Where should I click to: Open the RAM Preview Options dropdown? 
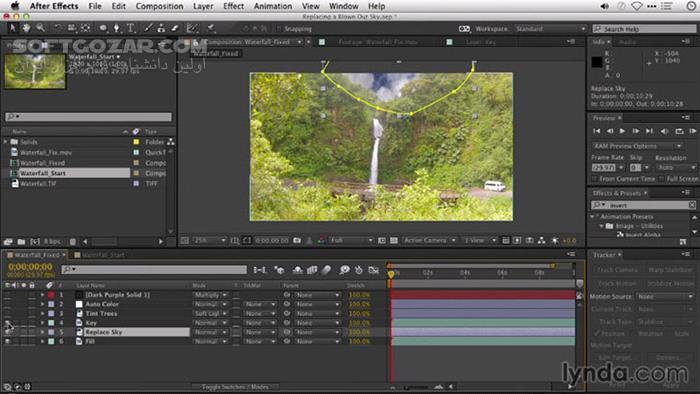tap(638, 146)
